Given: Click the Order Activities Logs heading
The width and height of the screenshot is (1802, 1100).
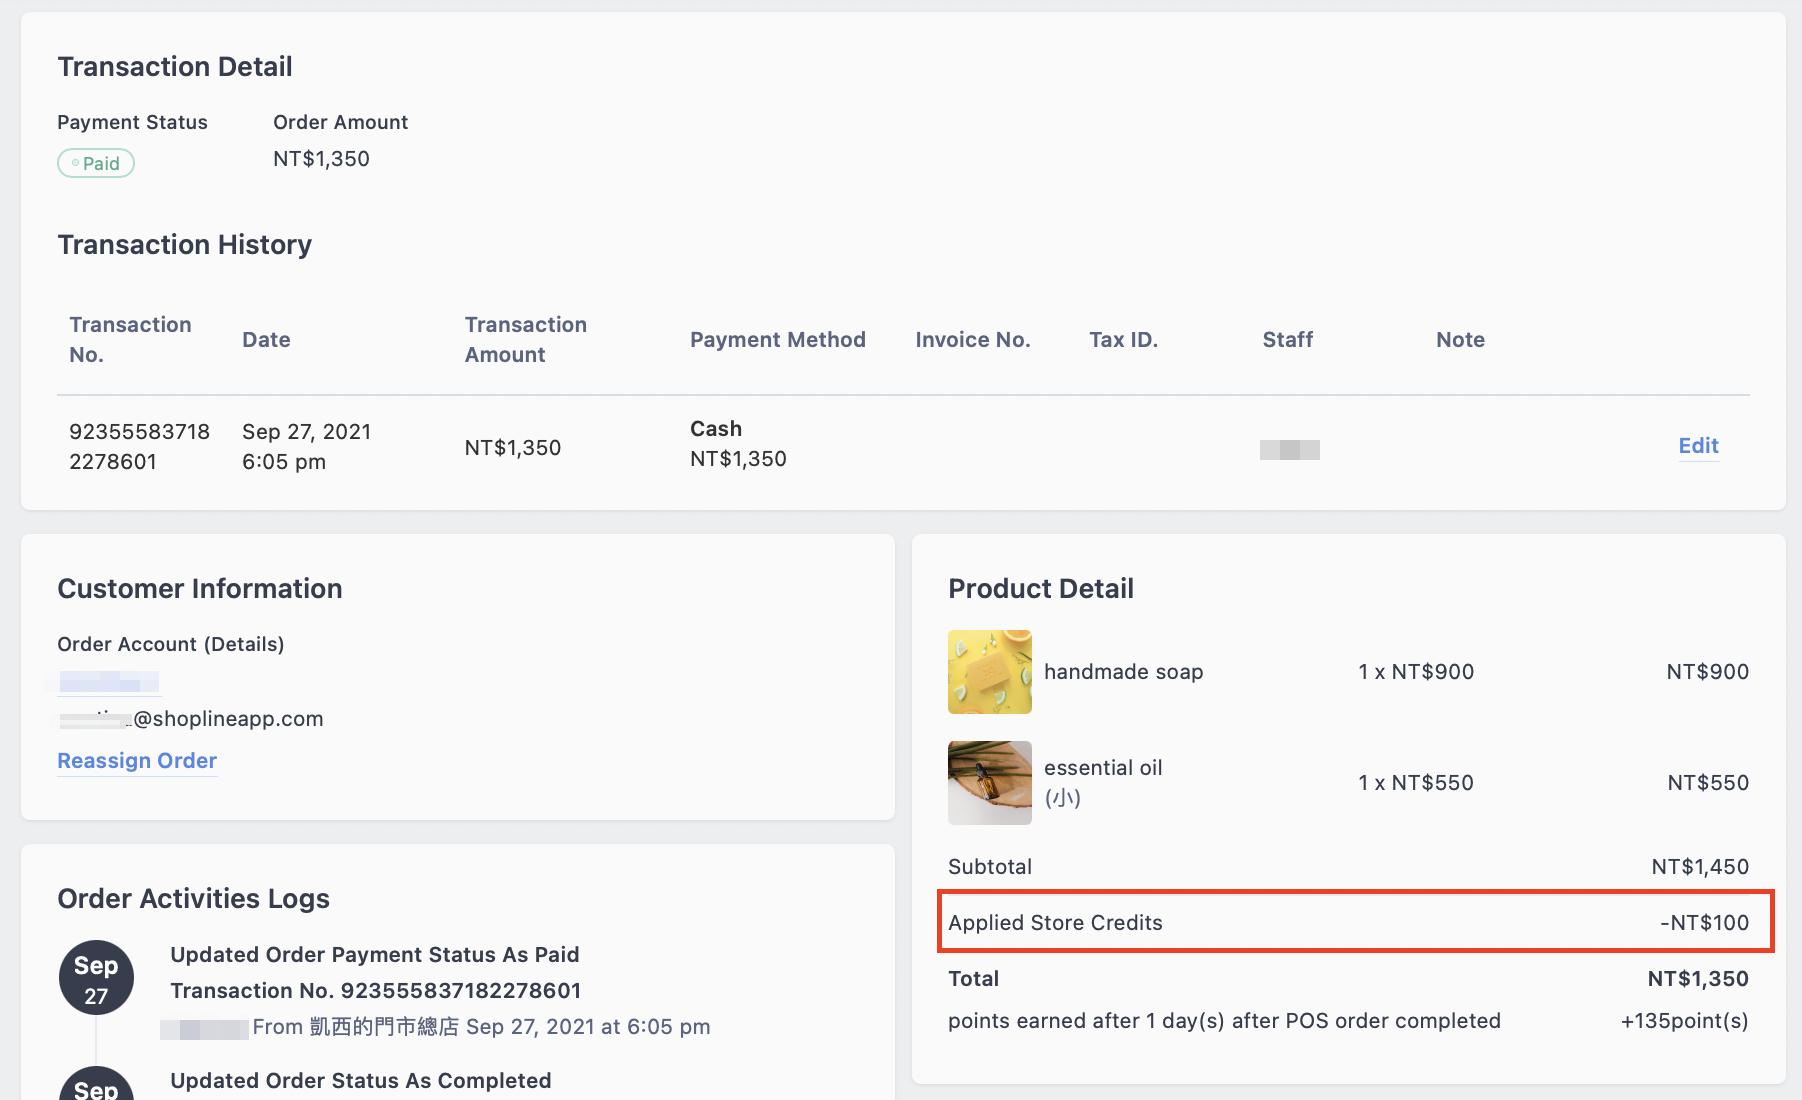Looking at the screenshot, I should [x=194, y=899].
